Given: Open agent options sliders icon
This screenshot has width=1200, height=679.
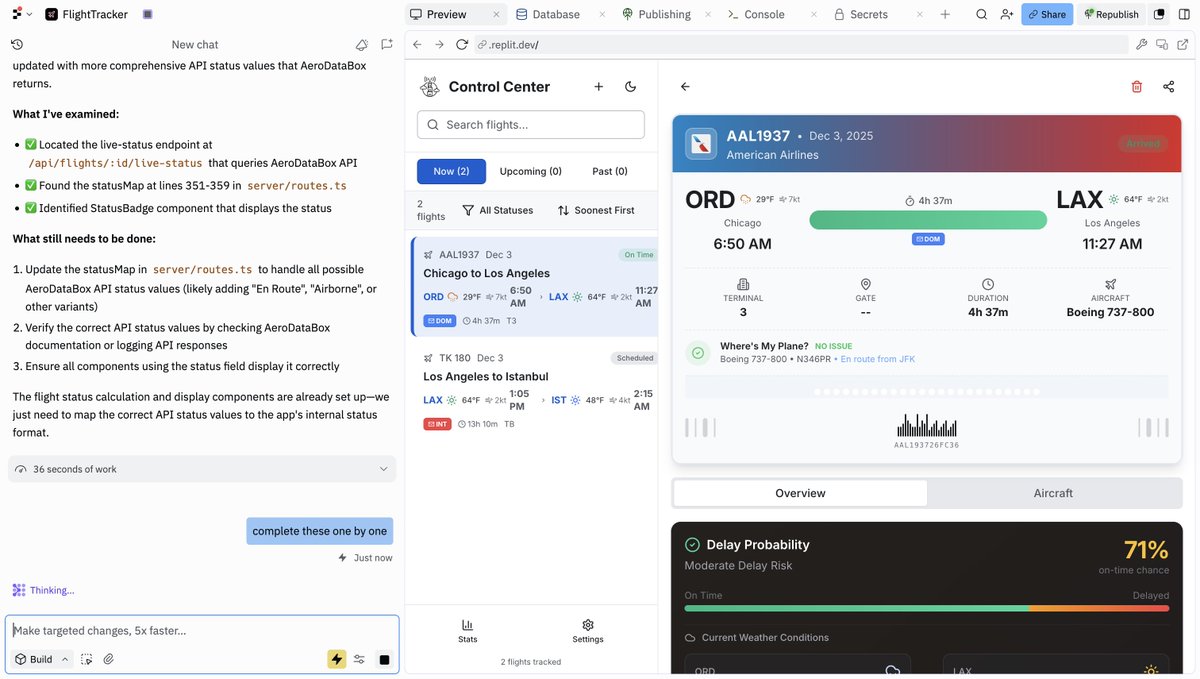Looking at the screenshot, I should pyautogui.click(x=360, y=659).
